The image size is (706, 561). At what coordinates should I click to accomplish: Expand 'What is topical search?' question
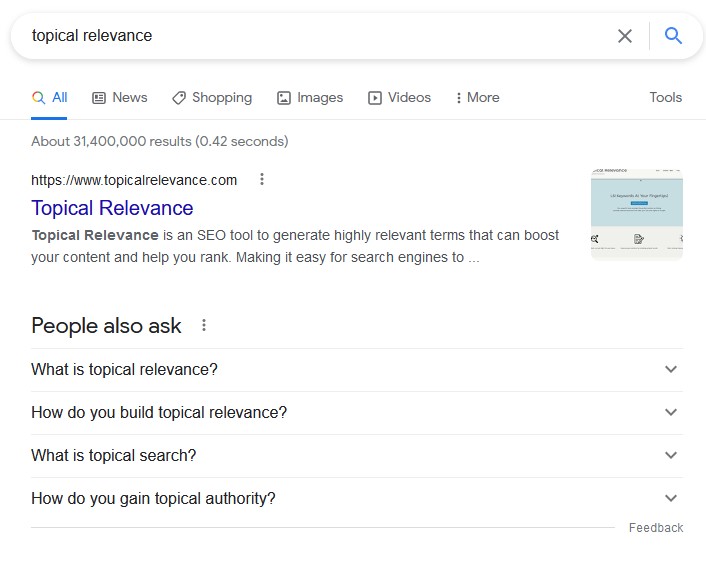357,456
